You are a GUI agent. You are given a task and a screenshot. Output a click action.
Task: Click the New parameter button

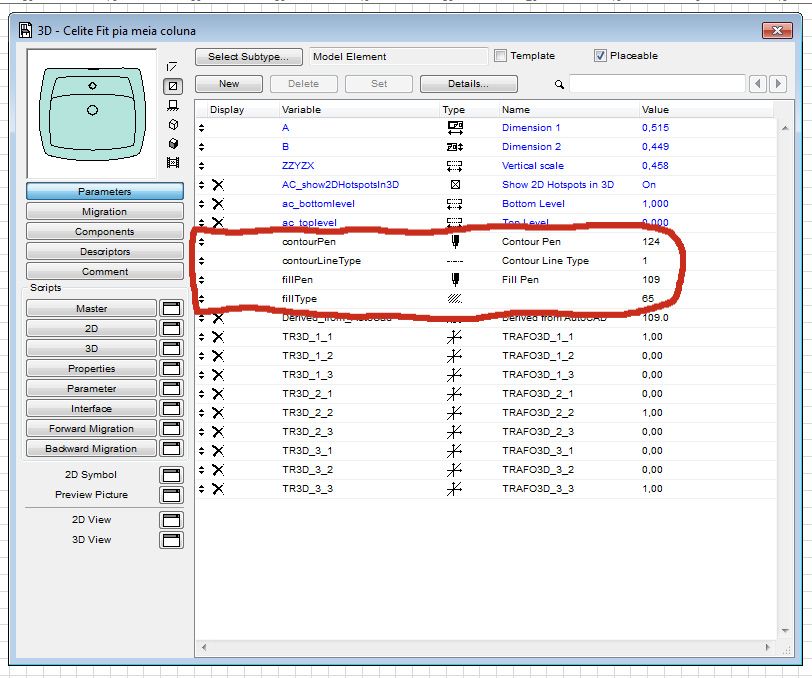(x=229, y=84)
